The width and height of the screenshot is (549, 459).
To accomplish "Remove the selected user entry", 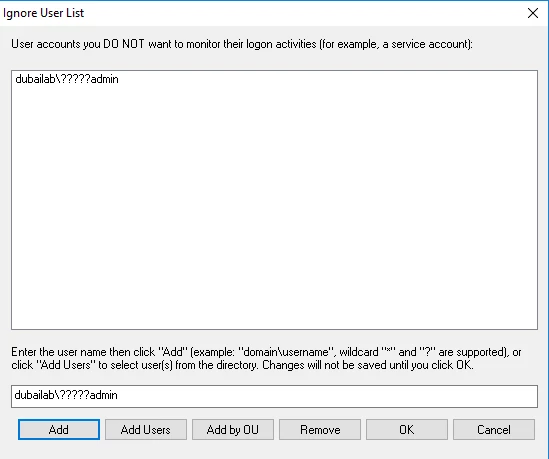I will pyautogui.click(x=320, y=429).
